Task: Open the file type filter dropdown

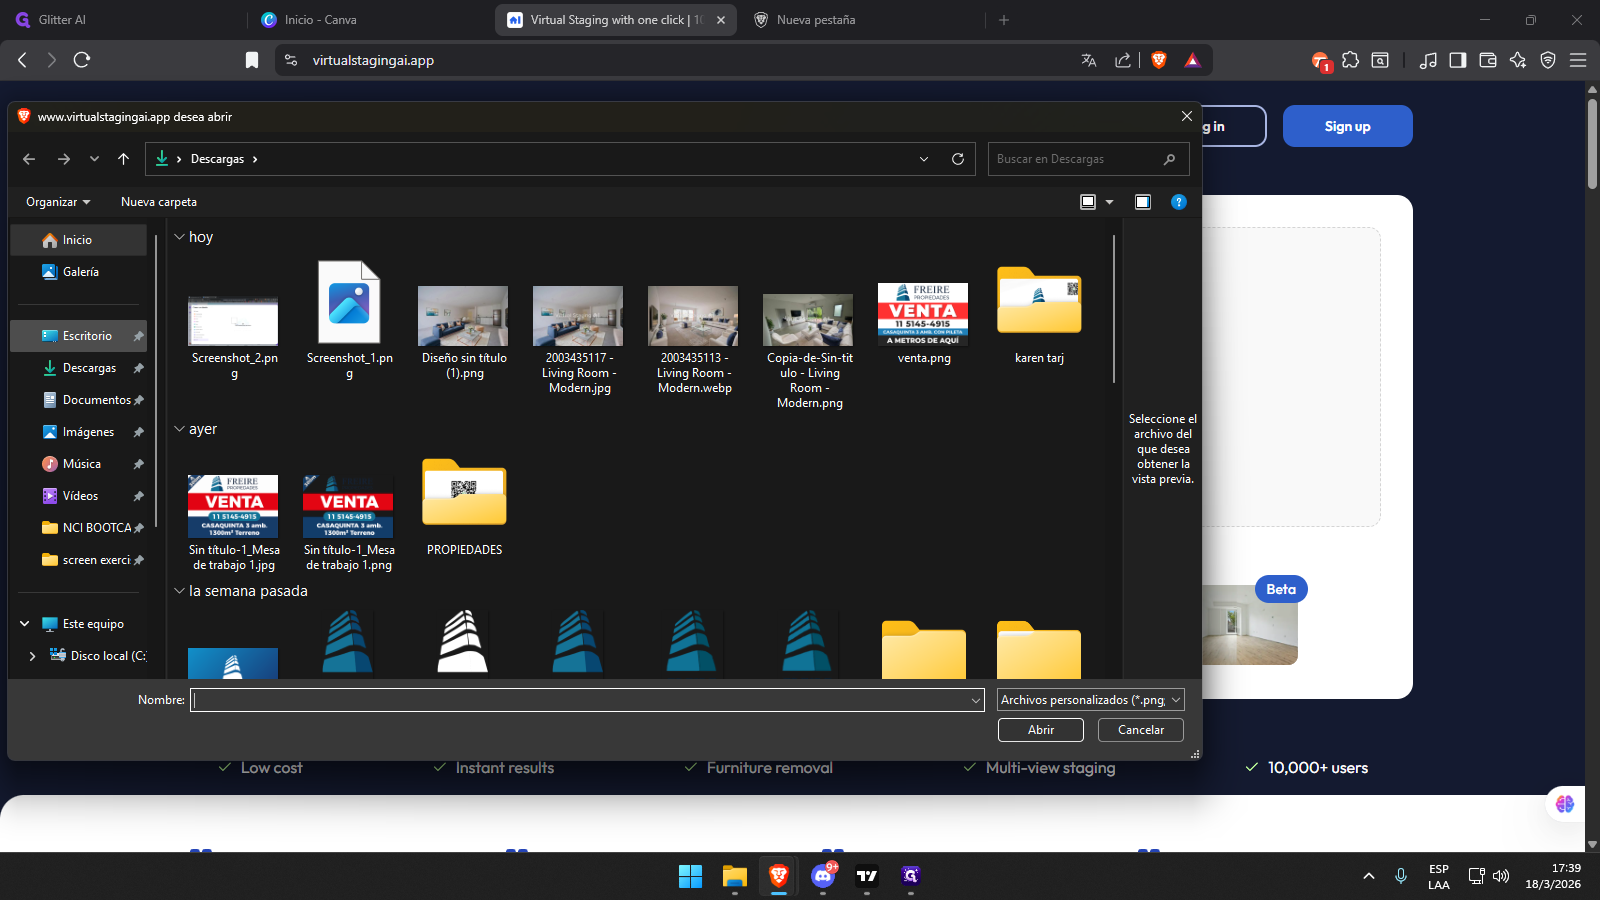Action: pos(1090,700)
